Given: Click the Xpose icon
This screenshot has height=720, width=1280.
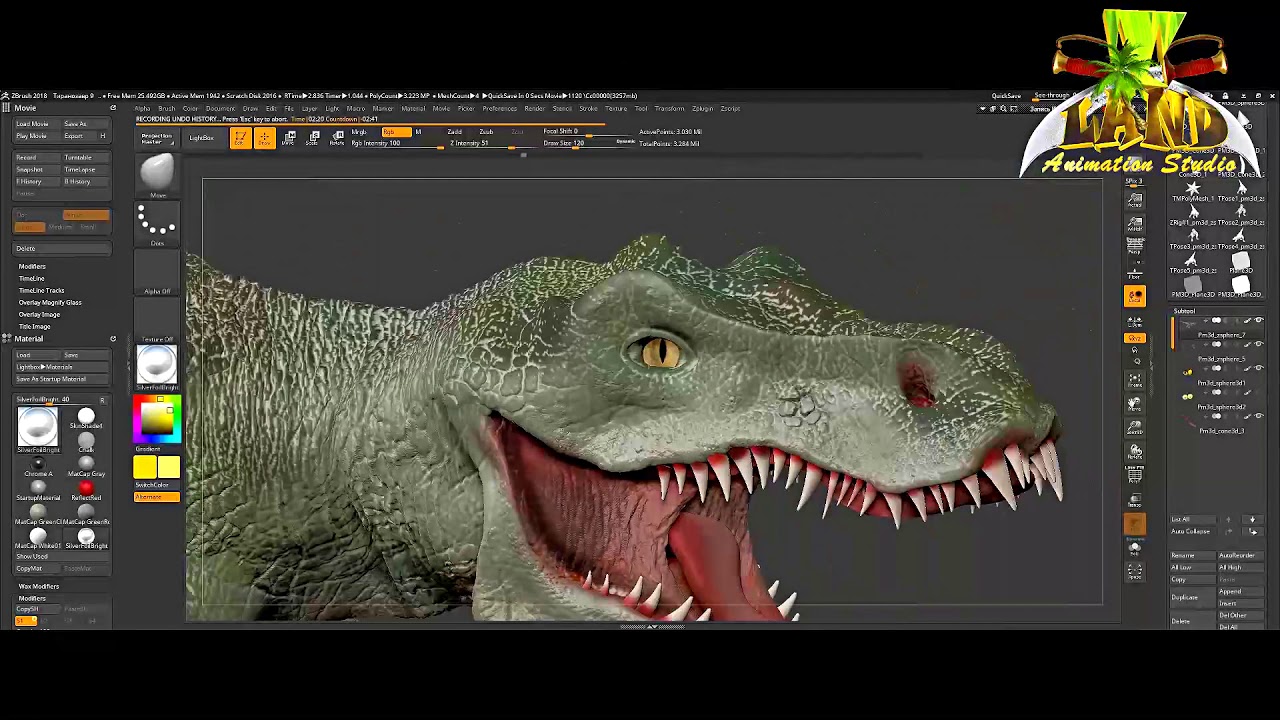Looking at the screenshot, I should 1135,572.
